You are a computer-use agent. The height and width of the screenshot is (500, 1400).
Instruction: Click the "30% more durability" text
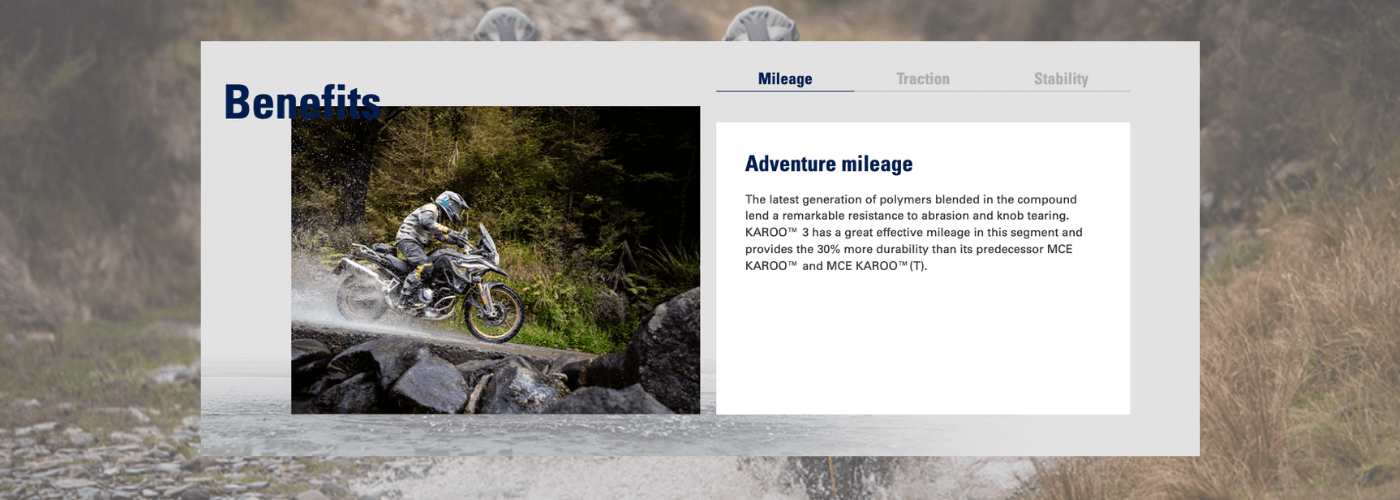850,249
